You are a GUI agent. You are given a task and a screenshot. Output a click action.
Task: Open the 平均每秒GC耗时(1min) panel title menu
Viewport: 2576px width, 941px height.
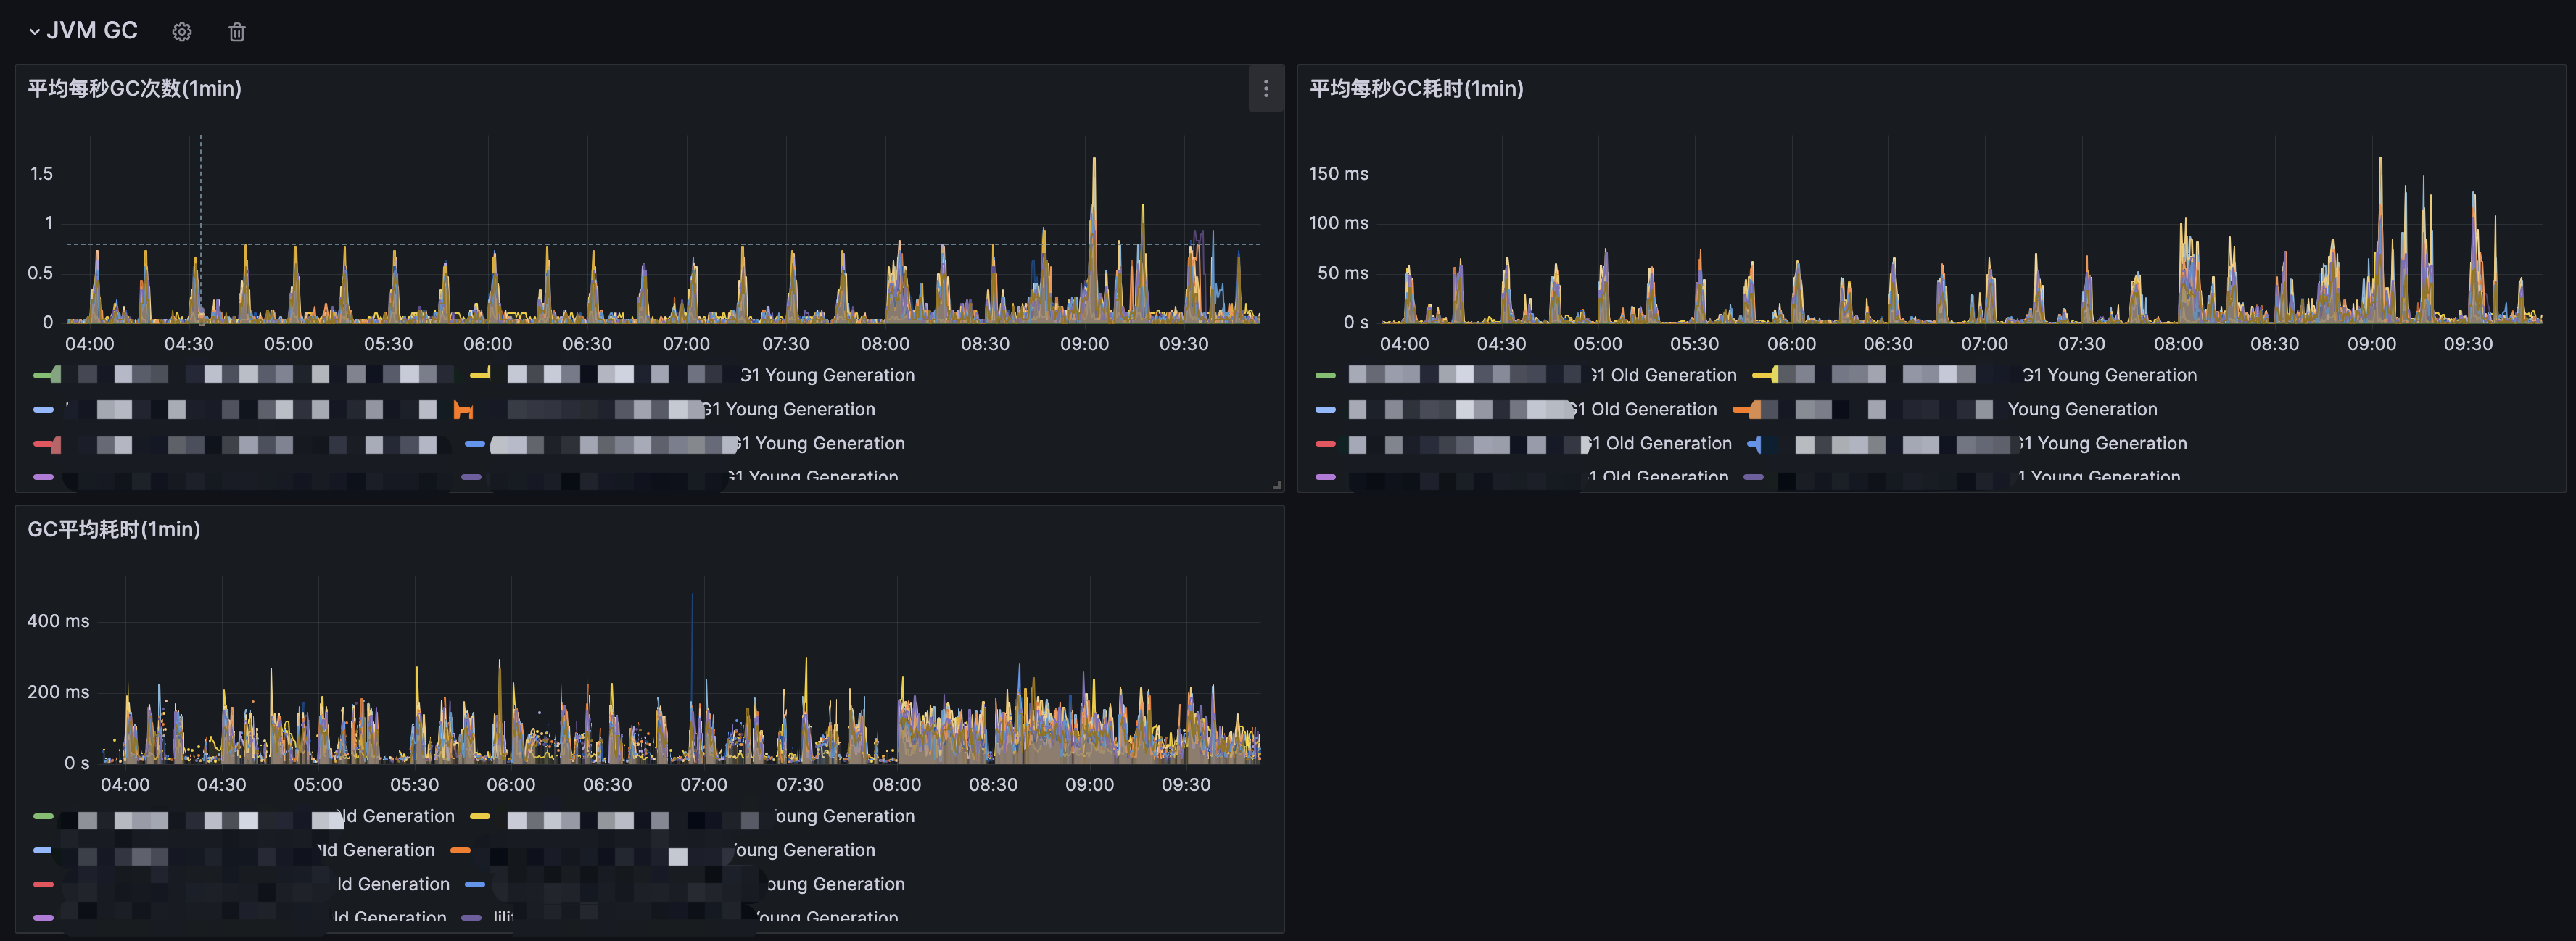1416,89
